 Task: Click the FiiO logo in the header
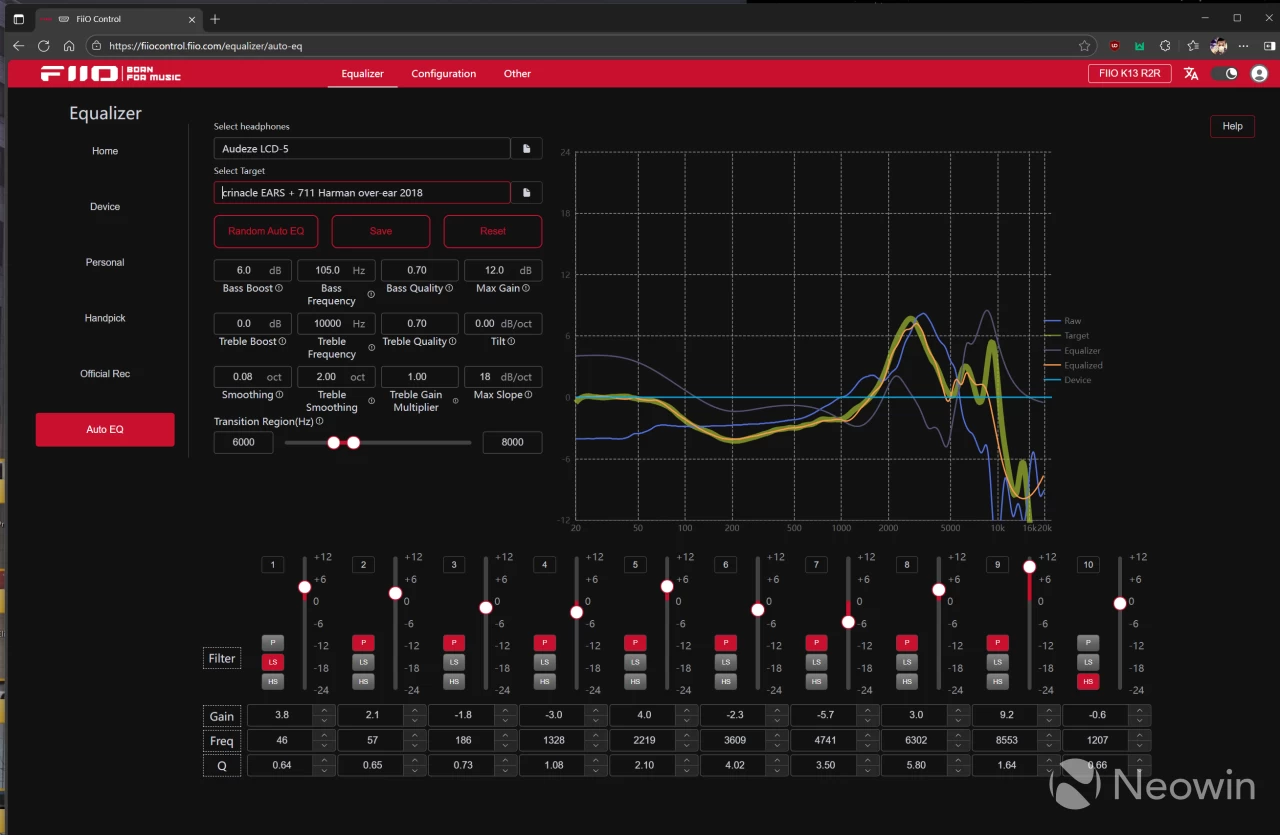(x=111, y=73)
